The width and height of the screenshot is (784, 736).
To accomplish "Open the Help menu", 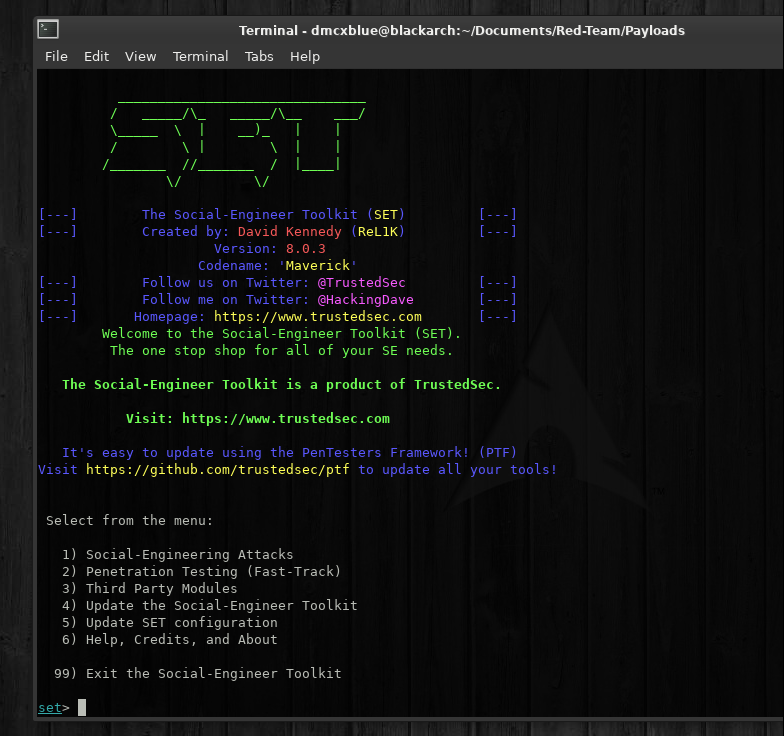I will click(304, 56).
